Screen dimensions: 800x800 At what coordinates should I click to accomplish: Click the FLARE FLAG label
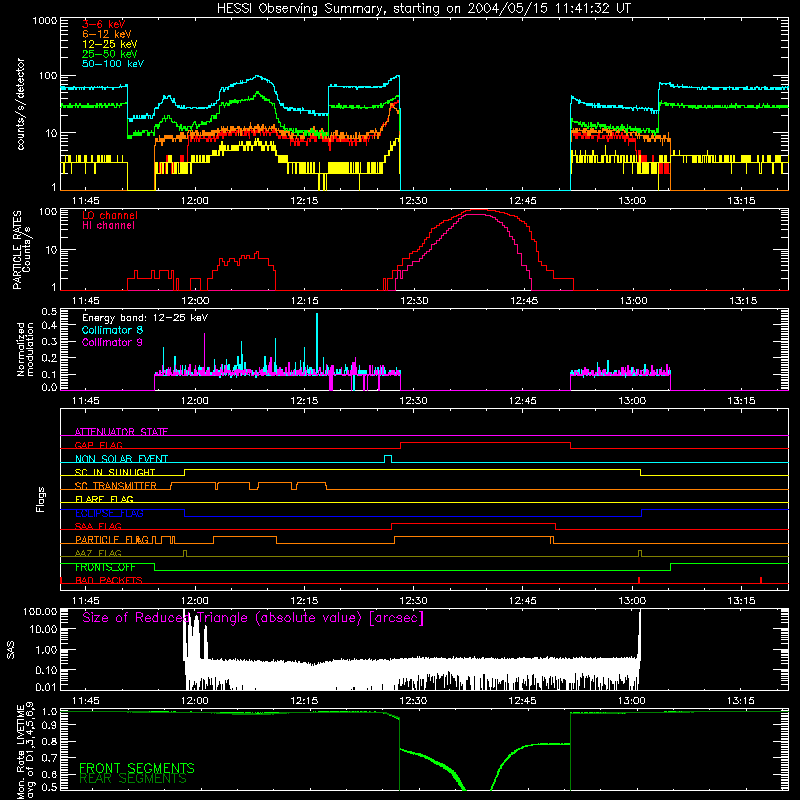tap(104, 499)
